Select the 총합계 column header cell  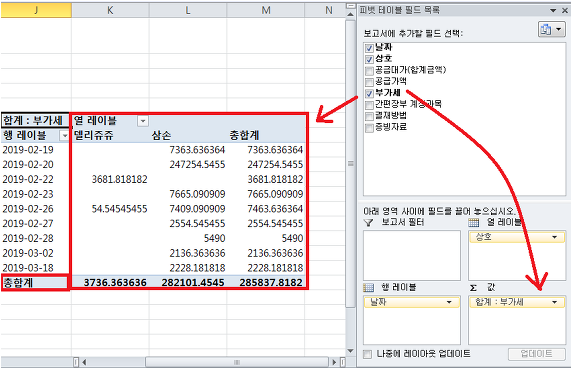tap(265, 136)
